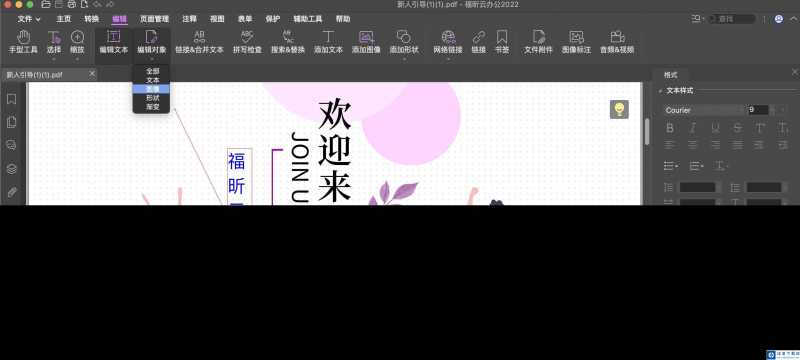Set center text alignment in format panel

[x=692, y=145]
